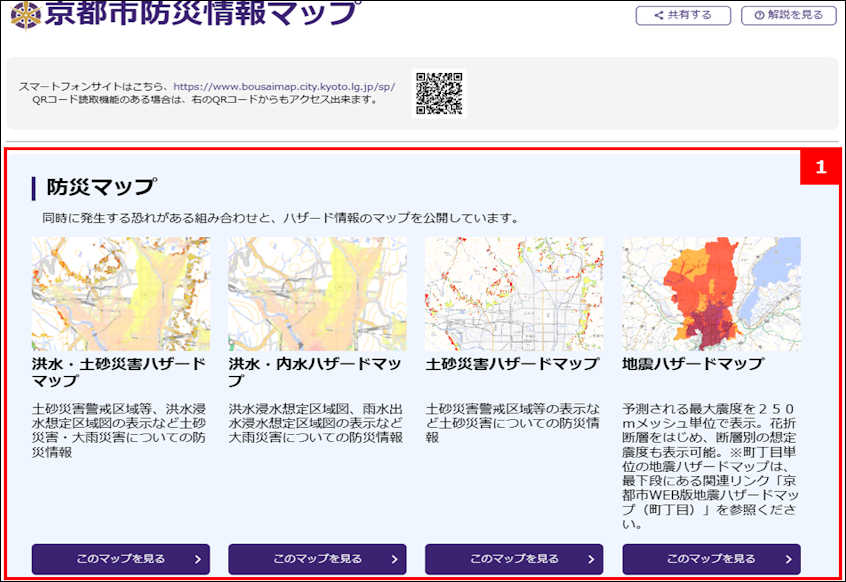Image resolution: width=846 pixels, height=582 pixels.
Task: Click the 京都市防災情報マップ page title
Action: coord(200,13)
